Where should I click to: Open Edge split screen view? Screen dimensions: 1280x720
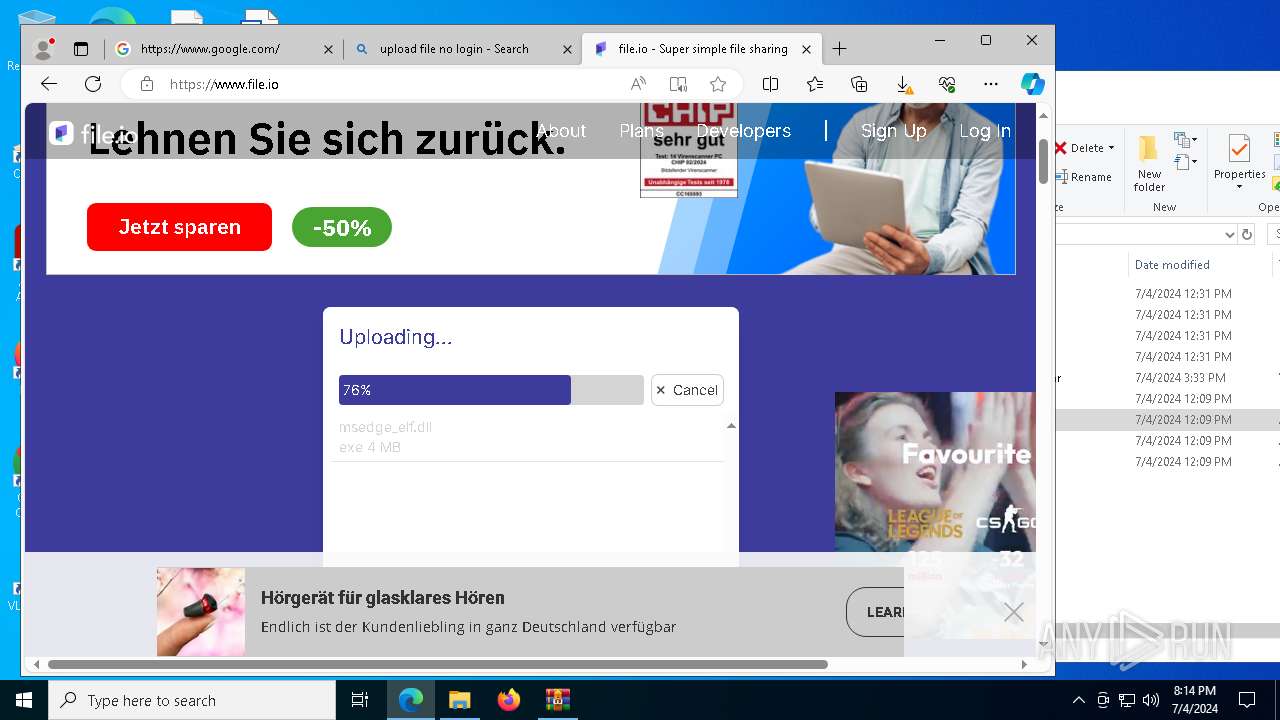coord(770,84)
